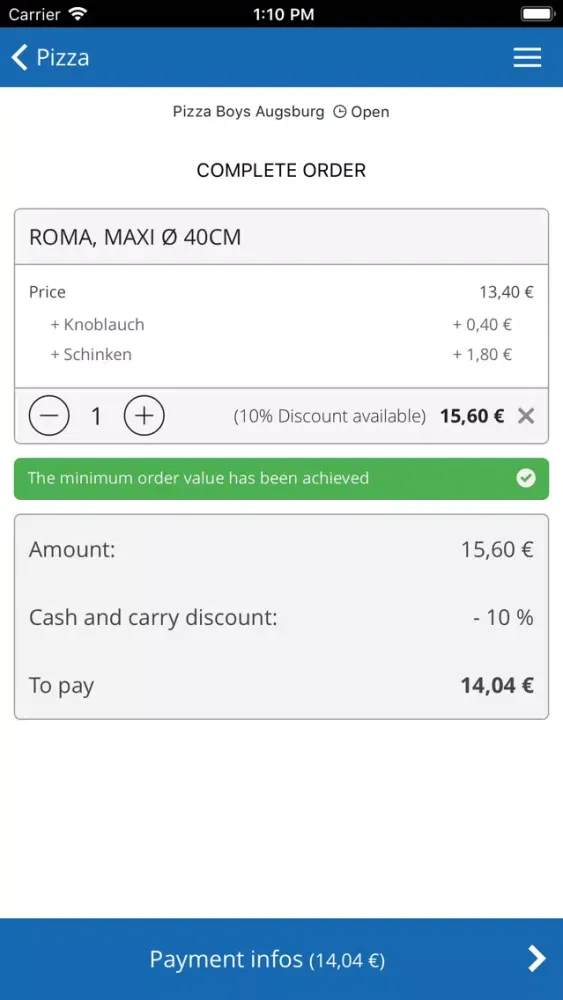The width and height of the screenshot is (563, 1000).
Task: Remove Roma pizza with X icon
Action: (x=525, y=416)
